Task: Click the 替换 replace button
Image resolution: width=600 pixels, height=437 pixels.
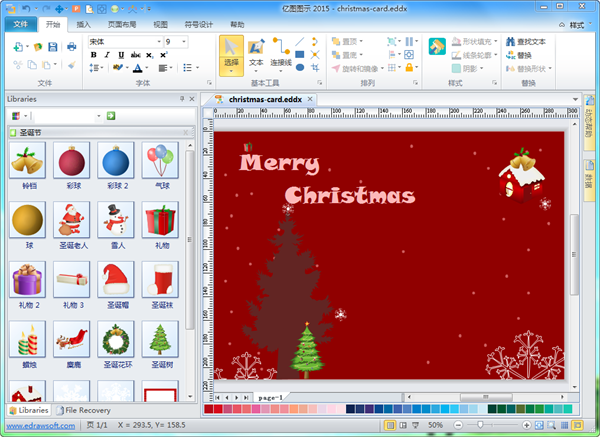Action: [x=519, y=55]
